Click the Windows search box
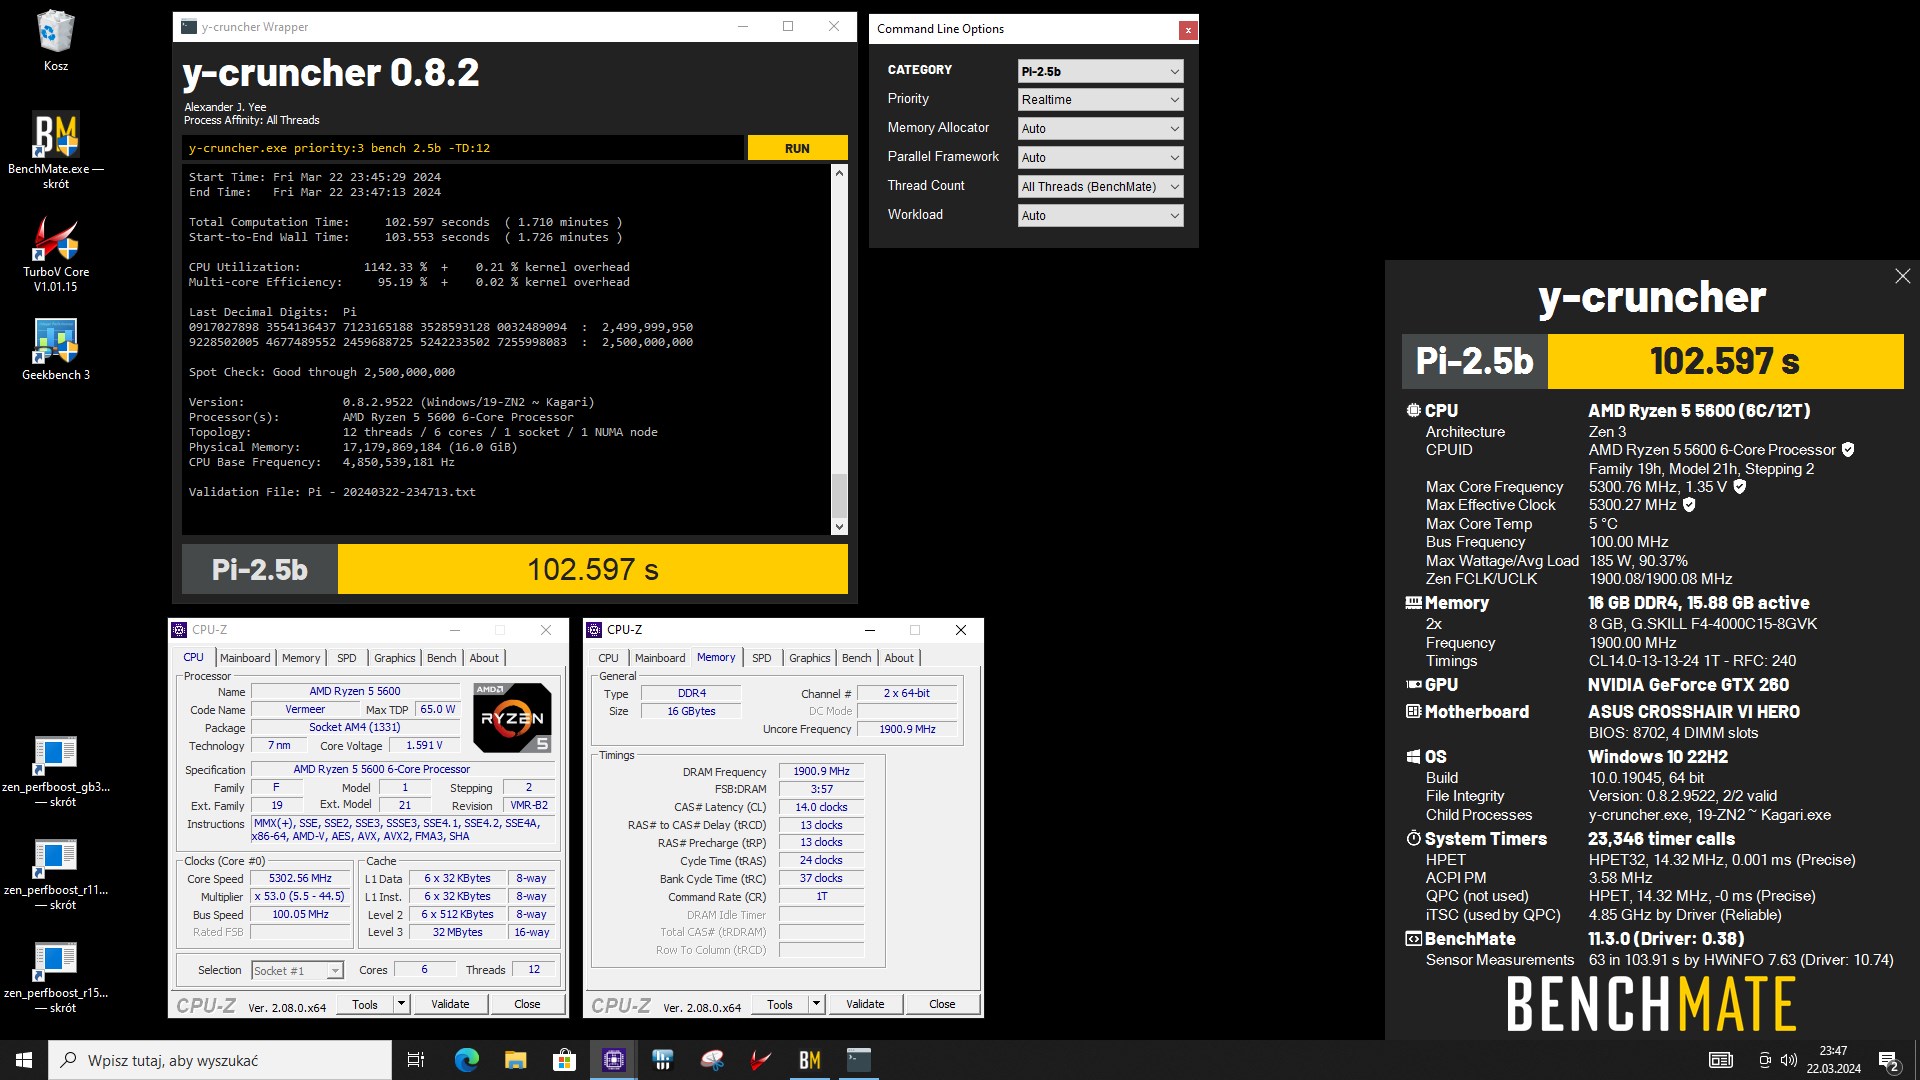The height and width of the screenshot is (1080, 1920). pyautogui.click(x=220, y=1060)
